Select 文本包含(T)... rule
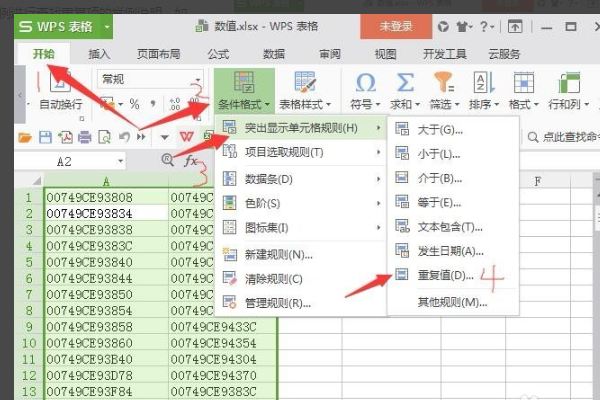The width and height of the screenshot is (600, 400). point(453,227)
